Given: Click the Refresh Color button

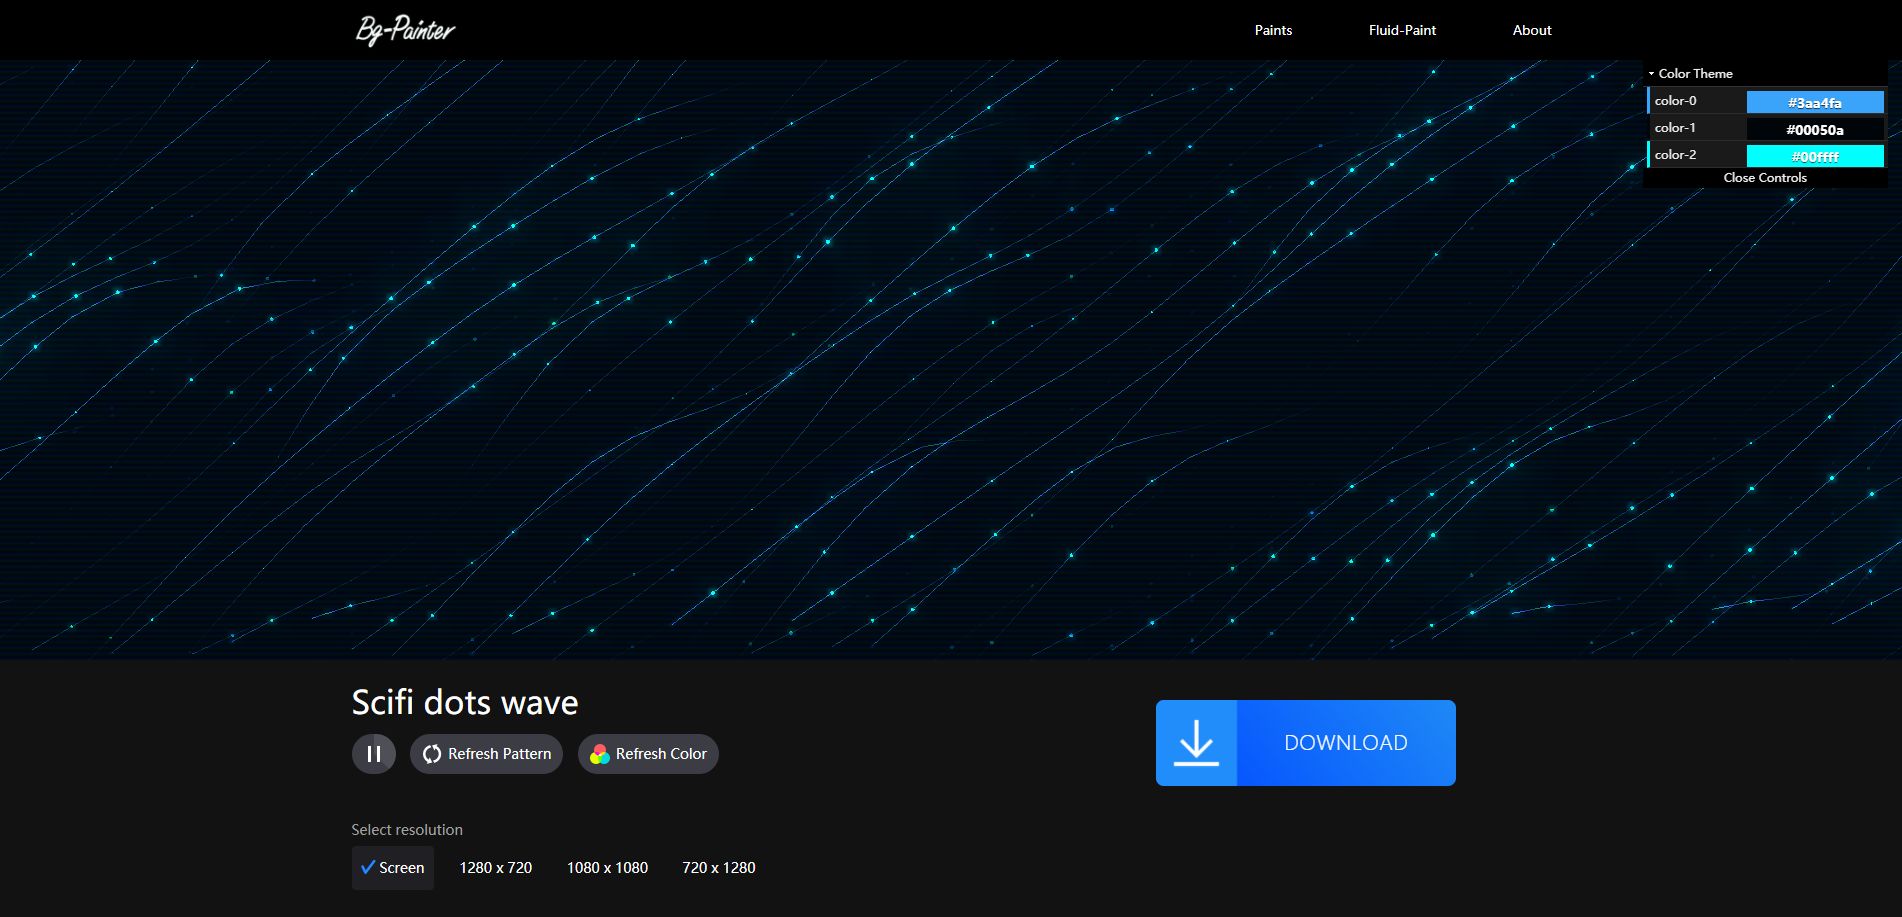Looking at the screenshot, I should point(648,754).
